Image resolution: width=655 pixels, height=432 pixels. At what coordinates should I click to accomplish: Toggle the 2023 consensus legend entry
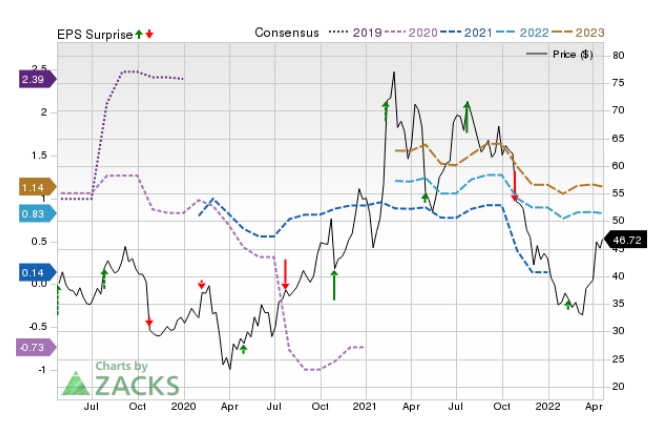click(x=578, y=33)
